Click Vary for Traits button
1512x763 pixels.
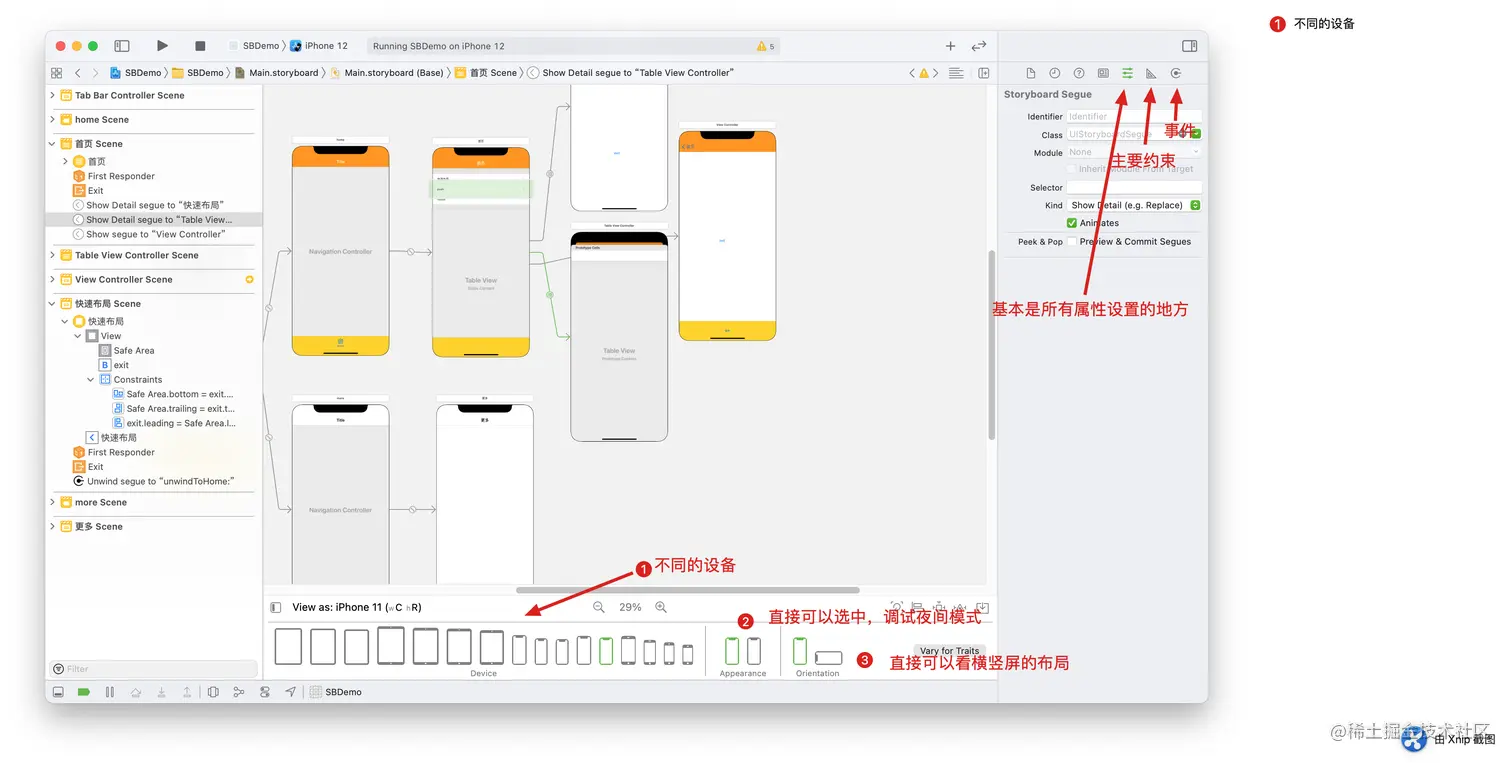tap(950, 651)
